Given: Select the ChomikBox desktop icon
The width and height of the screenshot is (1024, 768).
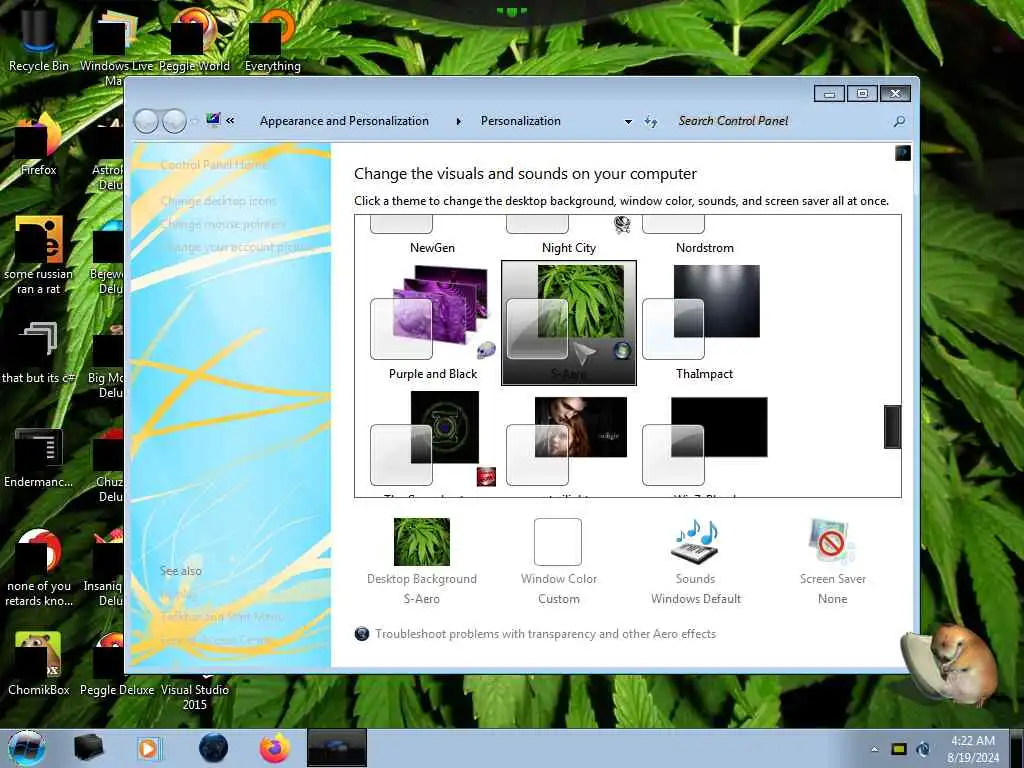Looking at the screenshot, I should [39, 663].
